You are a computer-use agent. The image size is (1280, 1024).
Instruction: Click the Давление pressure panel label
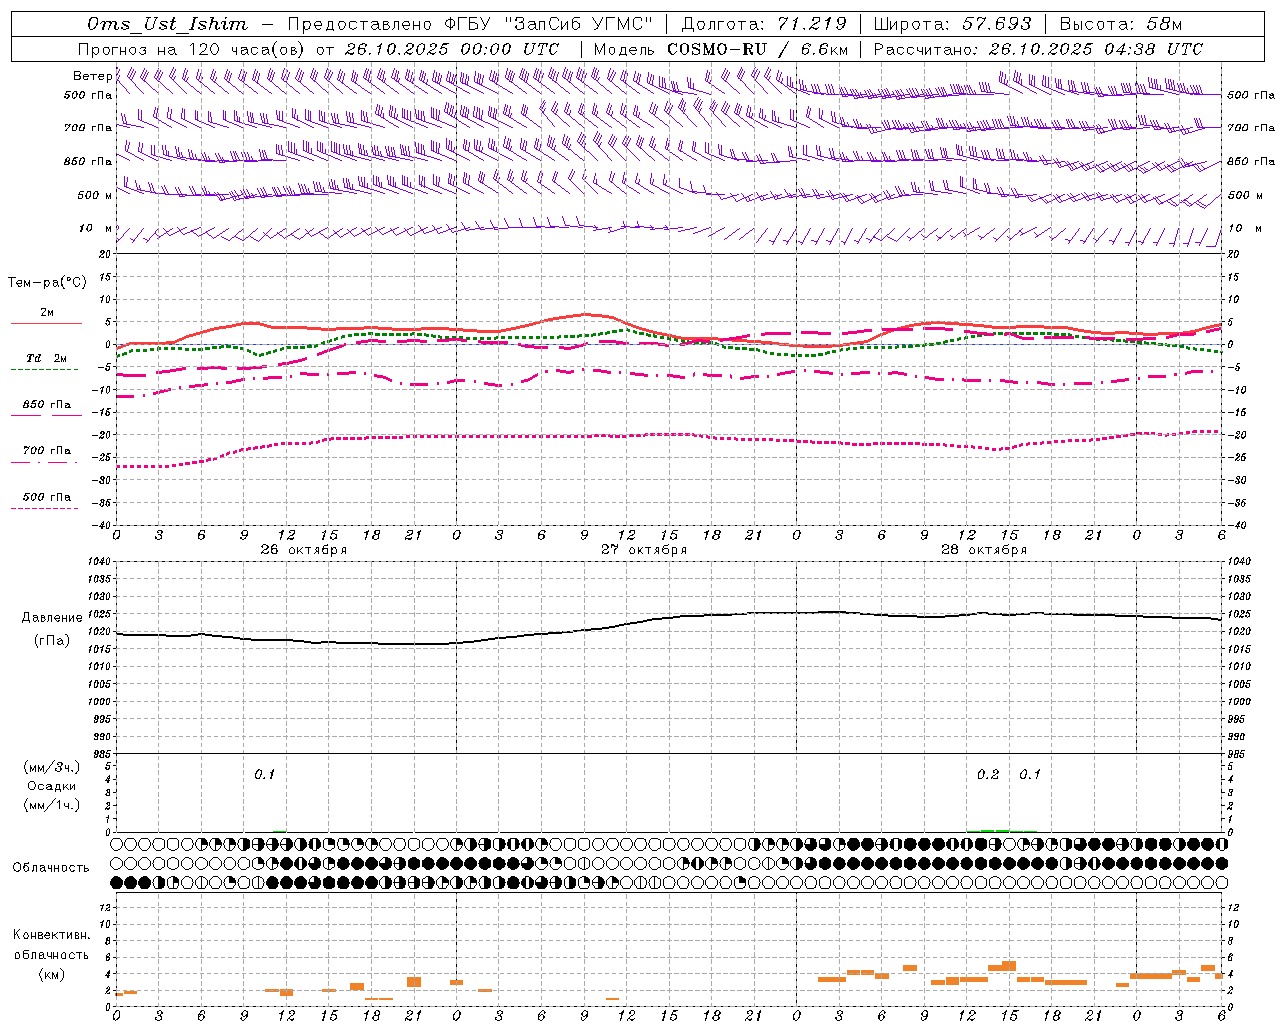coord(51,618)
